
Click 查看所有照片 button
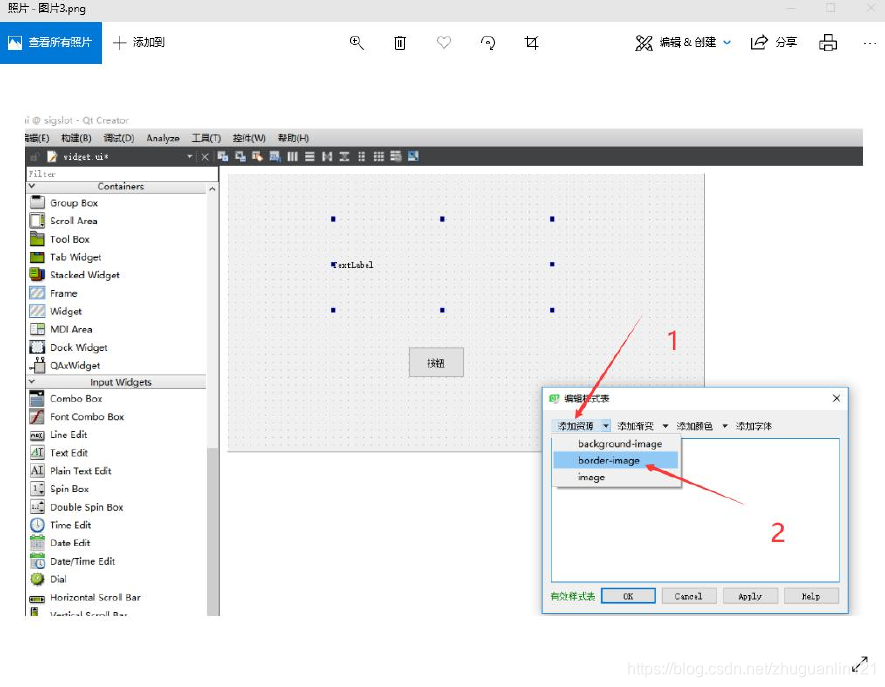51,42
